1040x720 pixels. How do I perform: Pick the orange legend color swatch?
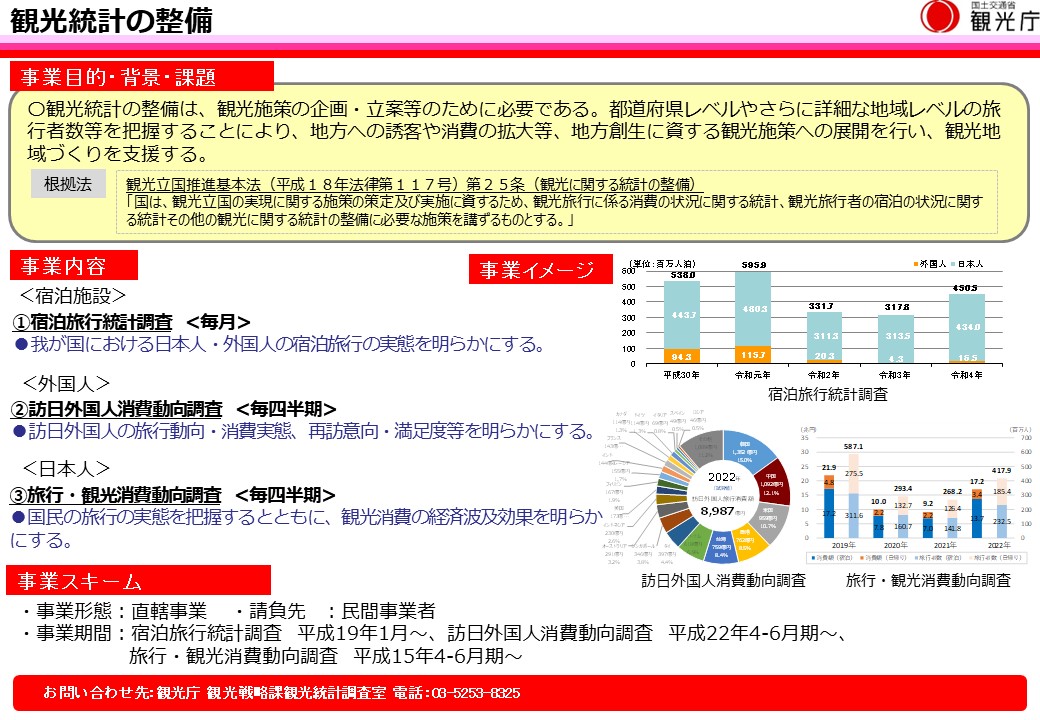coord(915,264)
